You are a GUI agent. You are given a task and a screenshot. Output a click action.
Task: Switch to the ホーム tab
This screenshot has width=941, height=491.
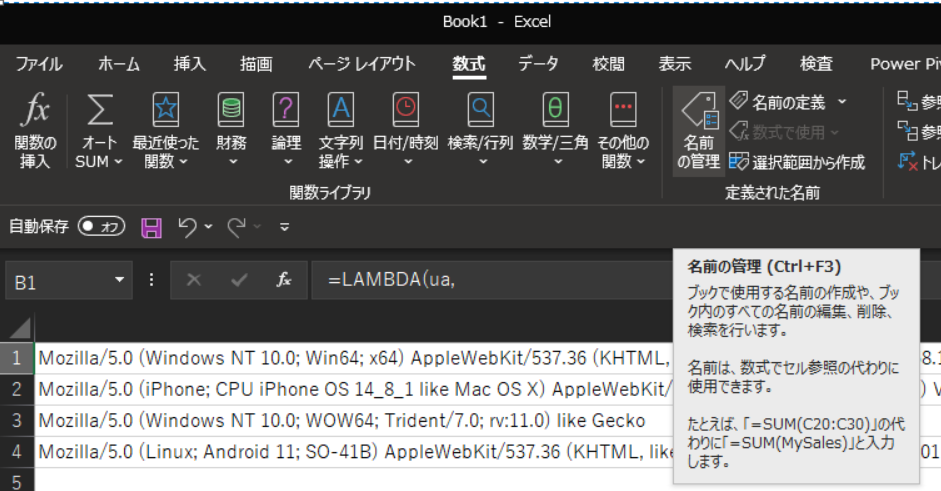click(x=119, y=64)
